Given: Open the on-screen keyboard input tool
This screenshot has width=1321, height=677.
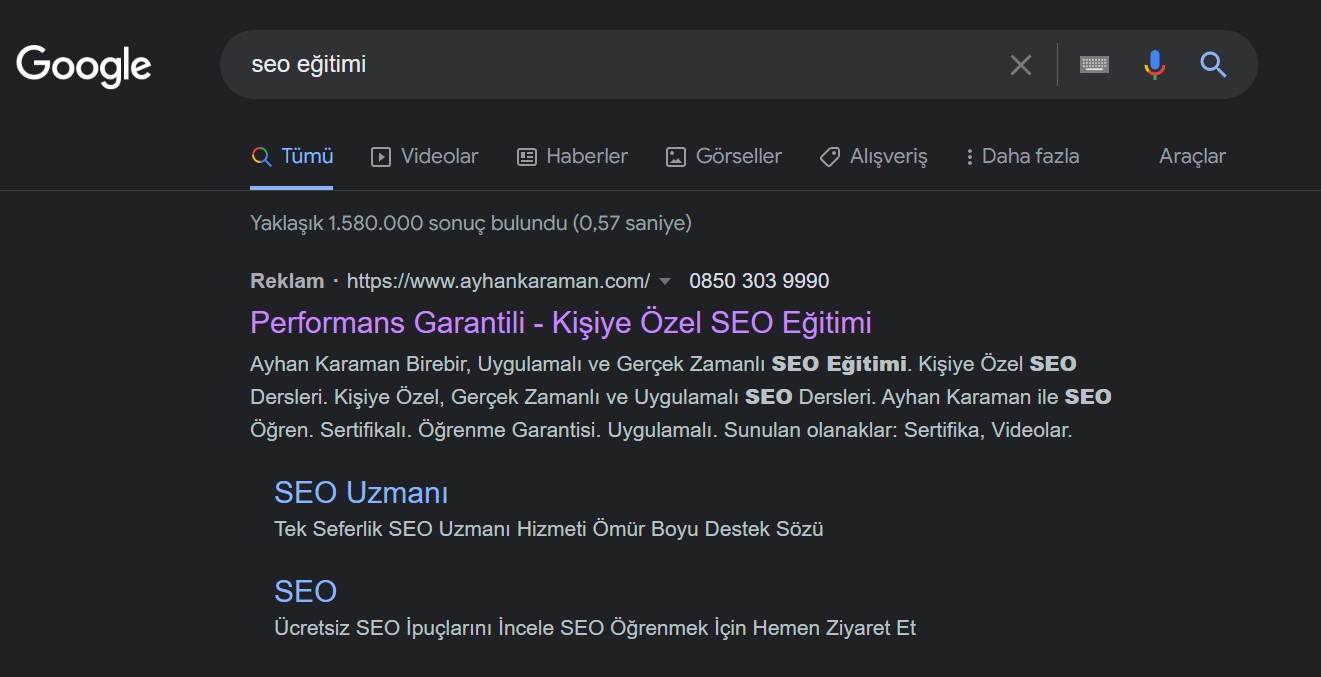Looking at the screenshot, I should [x=1094, y=65].
